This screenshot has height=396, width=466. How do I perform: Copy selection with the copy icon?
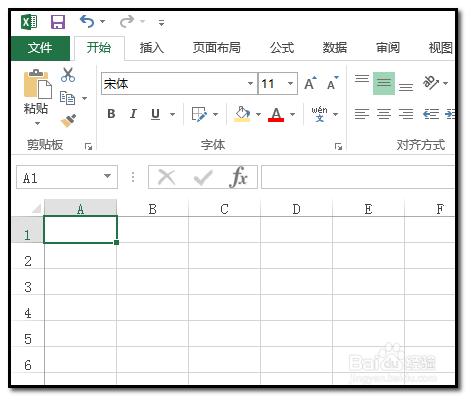[67, 98]
